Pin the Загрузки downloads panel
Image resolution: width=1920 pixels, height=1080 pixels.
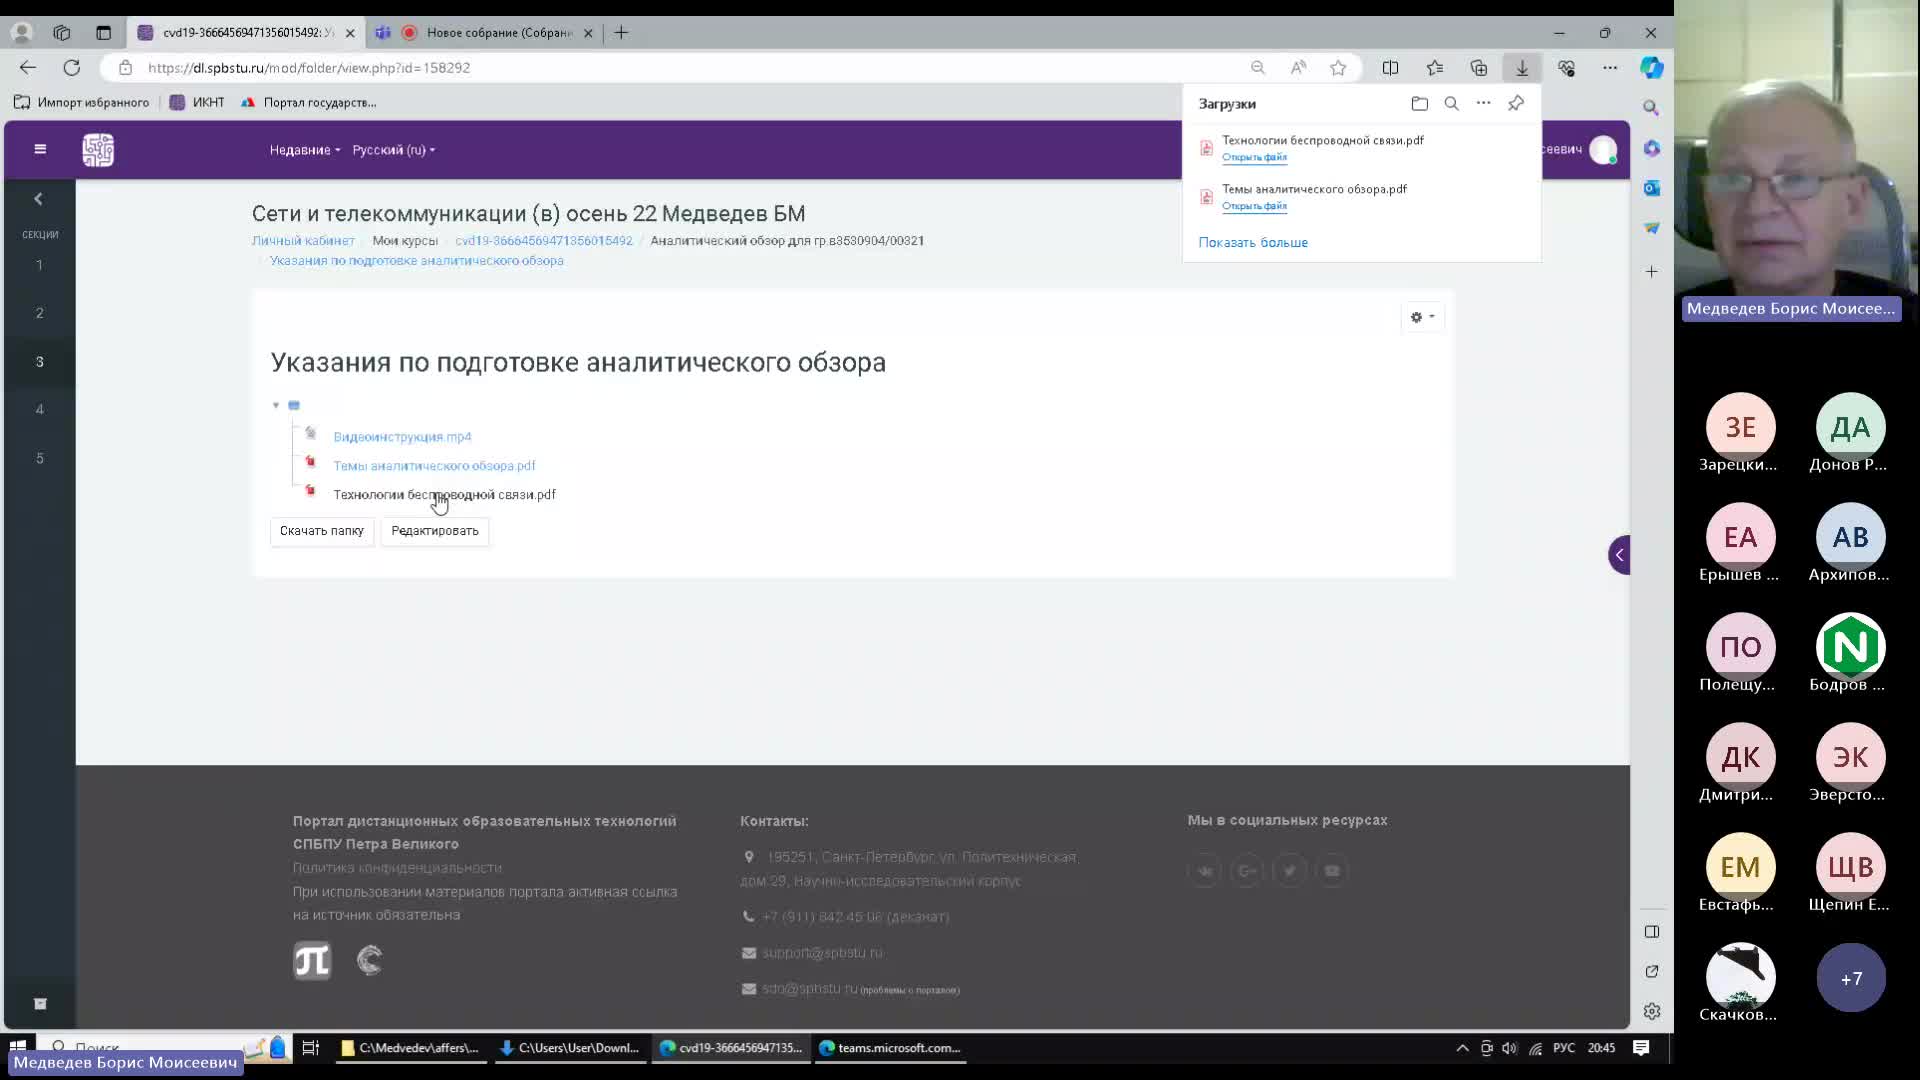click(1517, 103)
